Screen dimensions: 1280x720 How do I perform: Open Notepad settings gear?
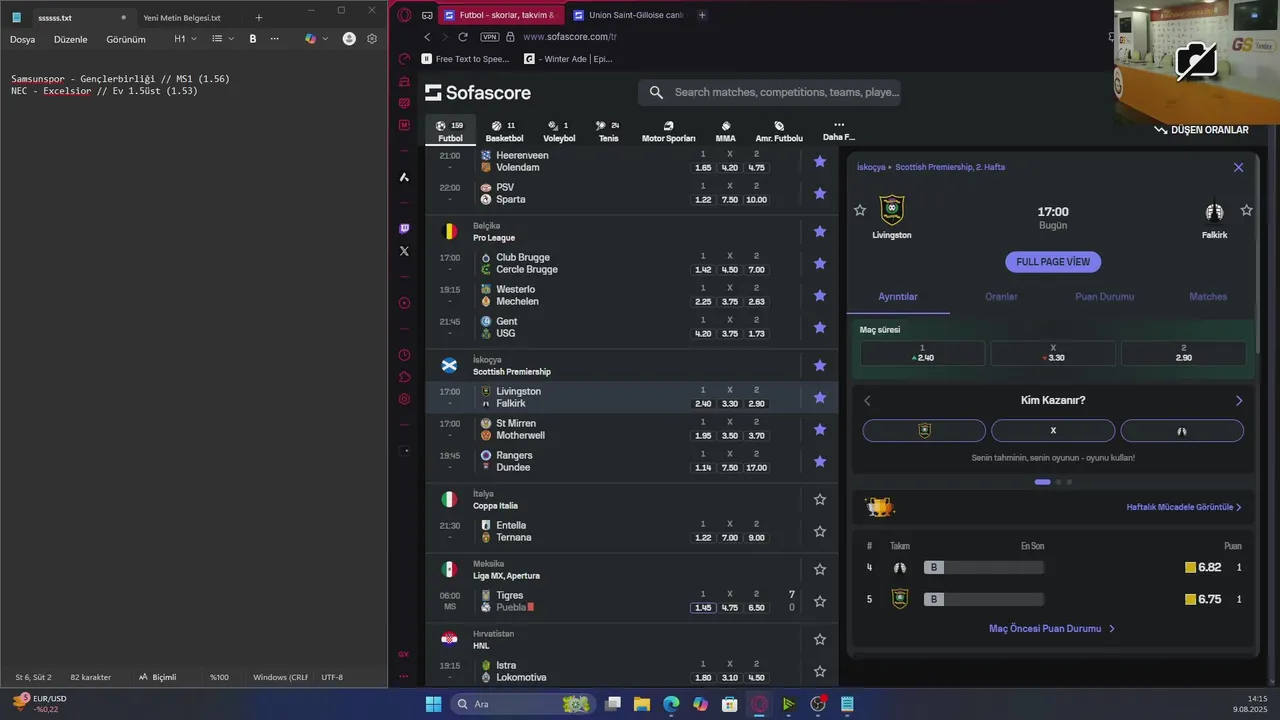click(372, 39)
